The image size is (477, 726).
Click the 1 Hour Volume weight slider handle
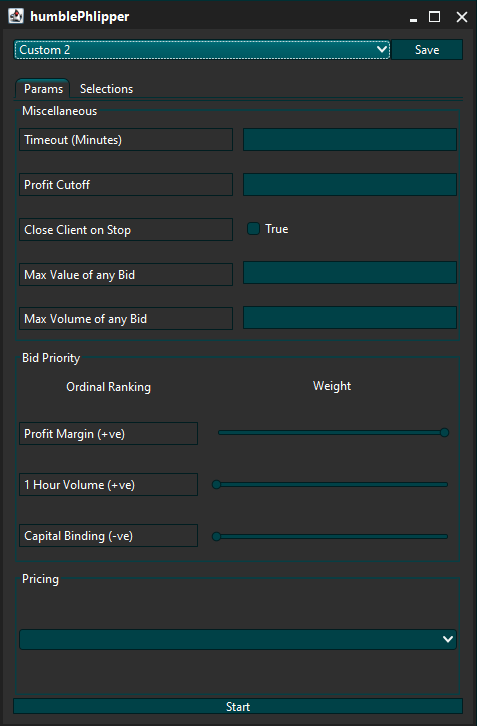(216, 485)
